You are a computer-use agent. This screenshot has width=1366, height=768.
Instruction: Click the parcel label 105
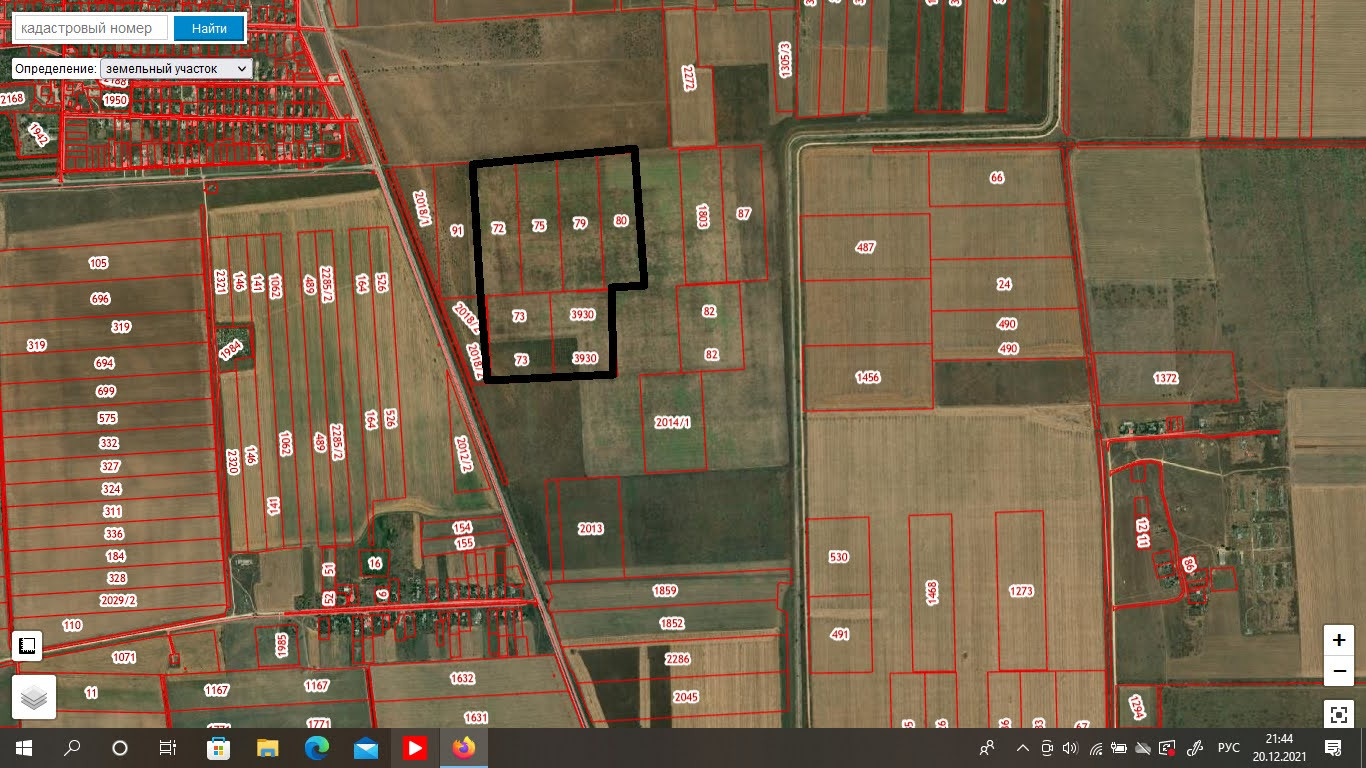pos(98,263)
